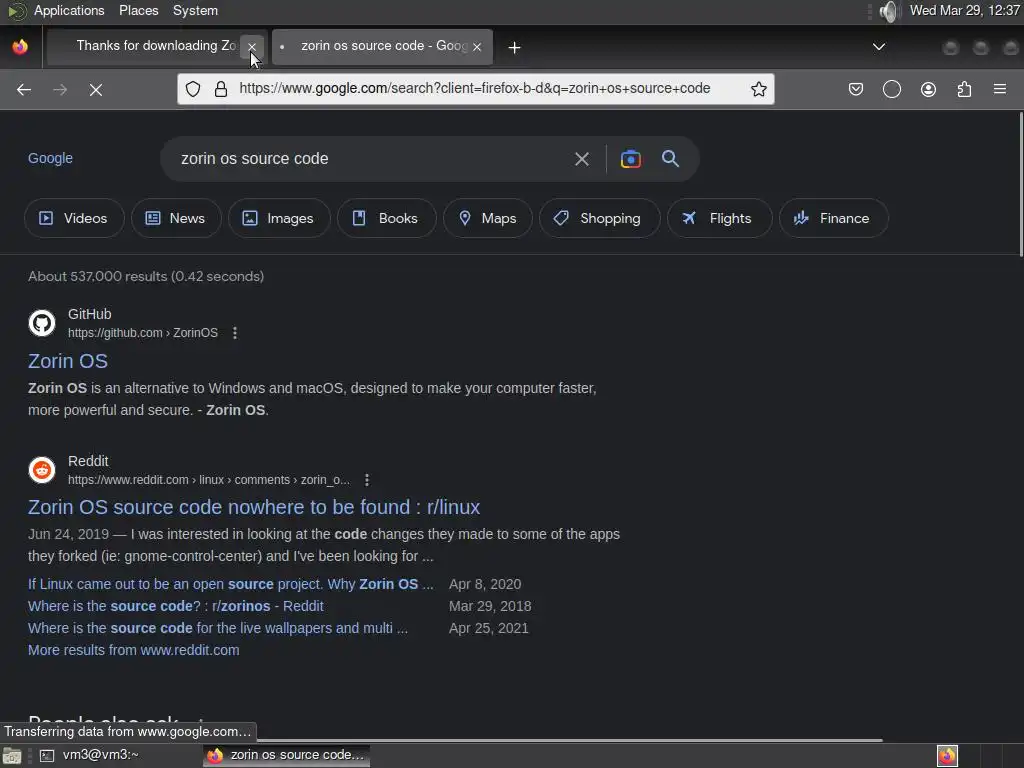Filter results by Shopping
The height and width of the screenshot is (768, 1024).
pyautogui.click(x=600, y=218)
